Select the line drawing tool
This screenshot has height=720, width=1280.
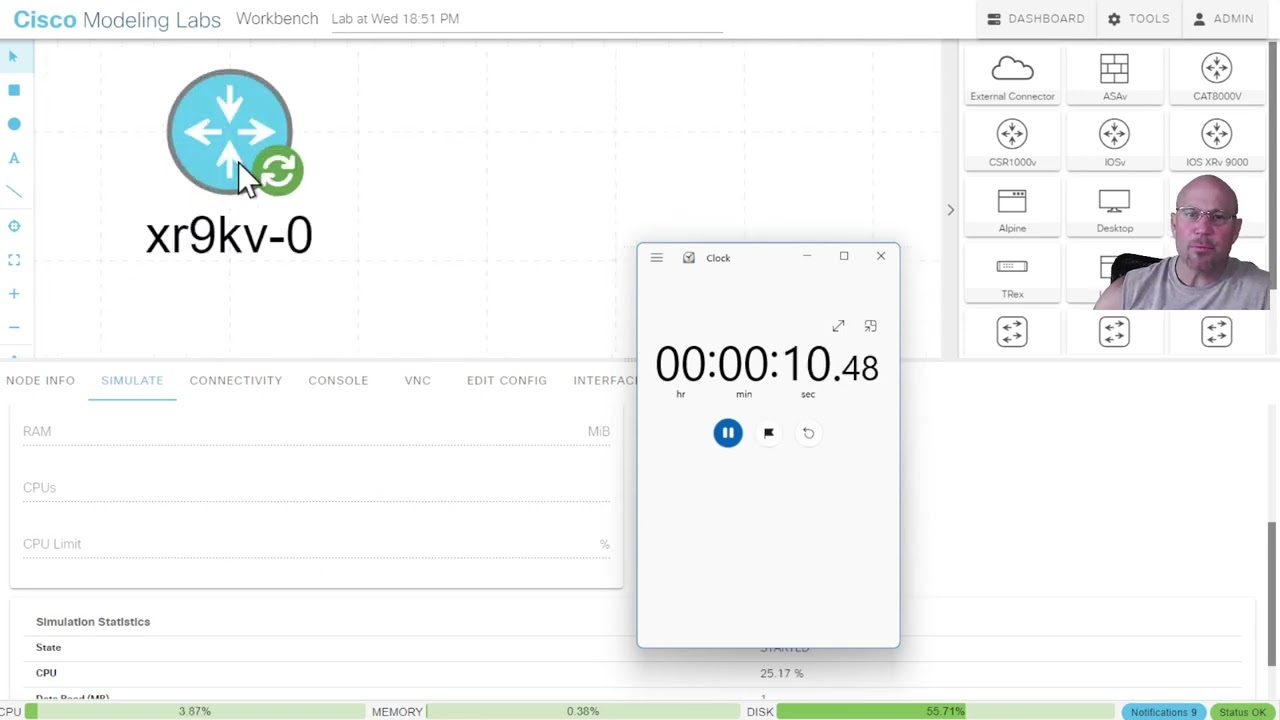click(14, 192)
